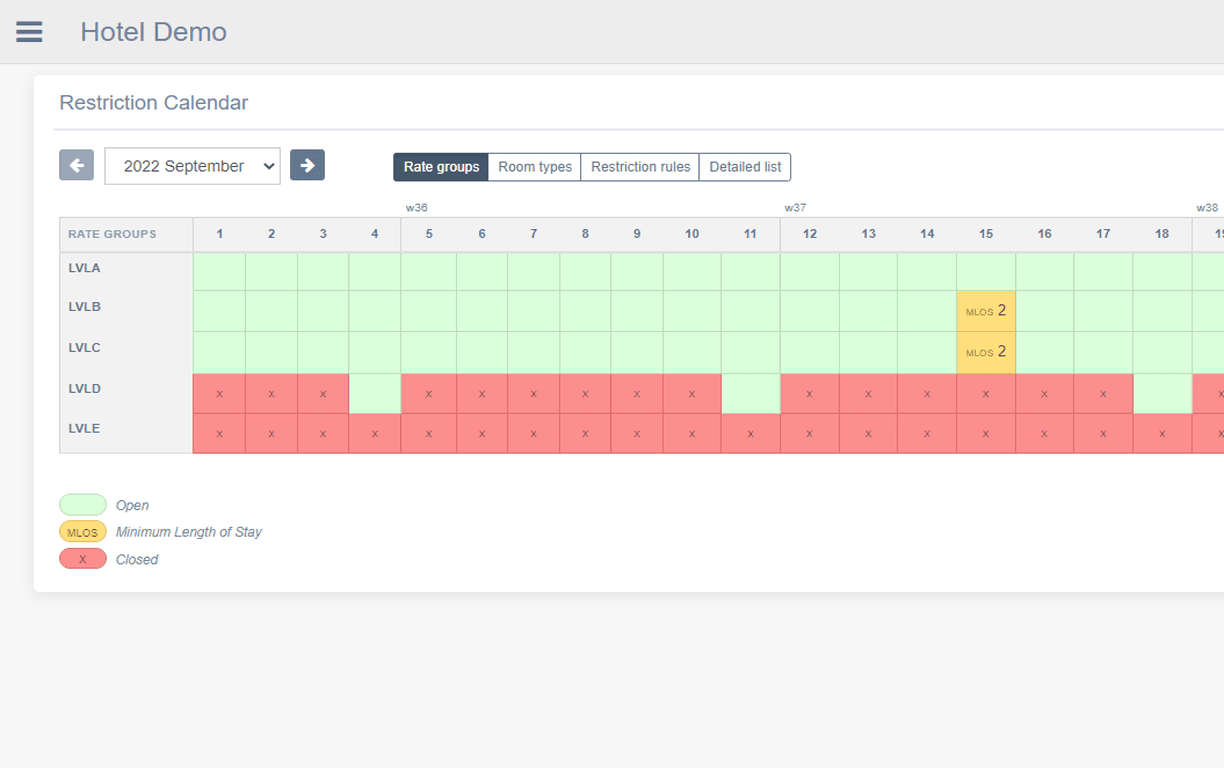
Task: Go to previous month with left arrow
Action: [x=76, y=165]
